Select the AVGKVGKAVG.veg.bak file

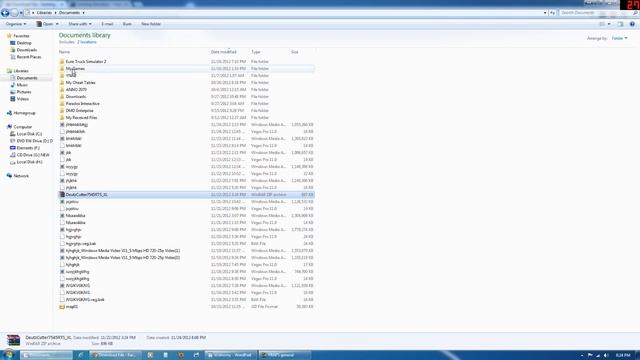tap(187, 300)
